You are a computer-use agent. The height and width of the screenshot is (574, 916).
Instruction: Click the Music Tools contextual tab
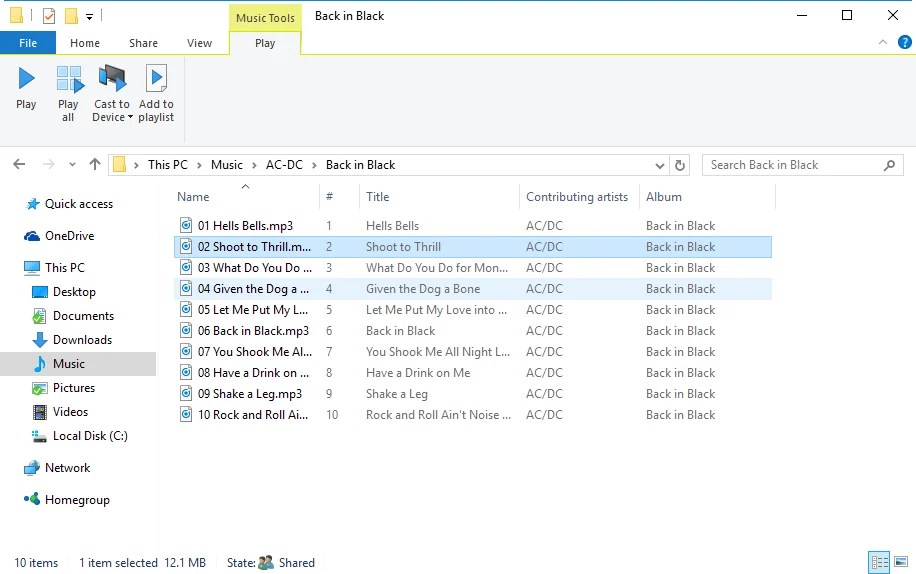point(265,18)
